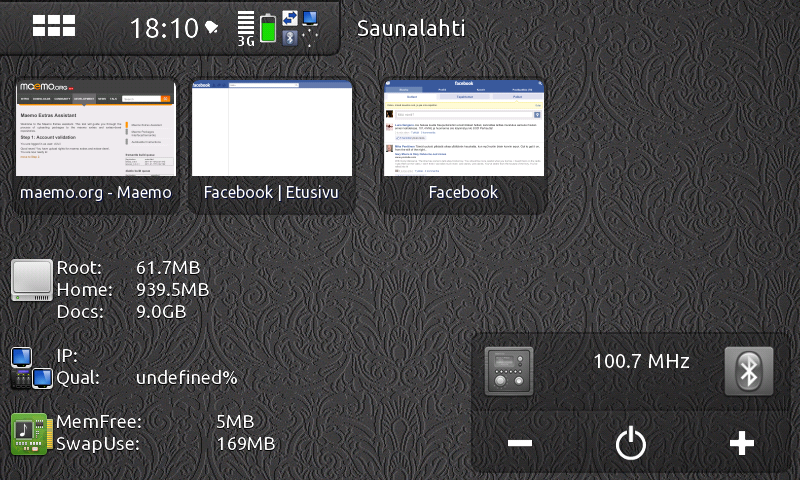
Task: Click the disk storage widget icon
Action: pos(32,280)
